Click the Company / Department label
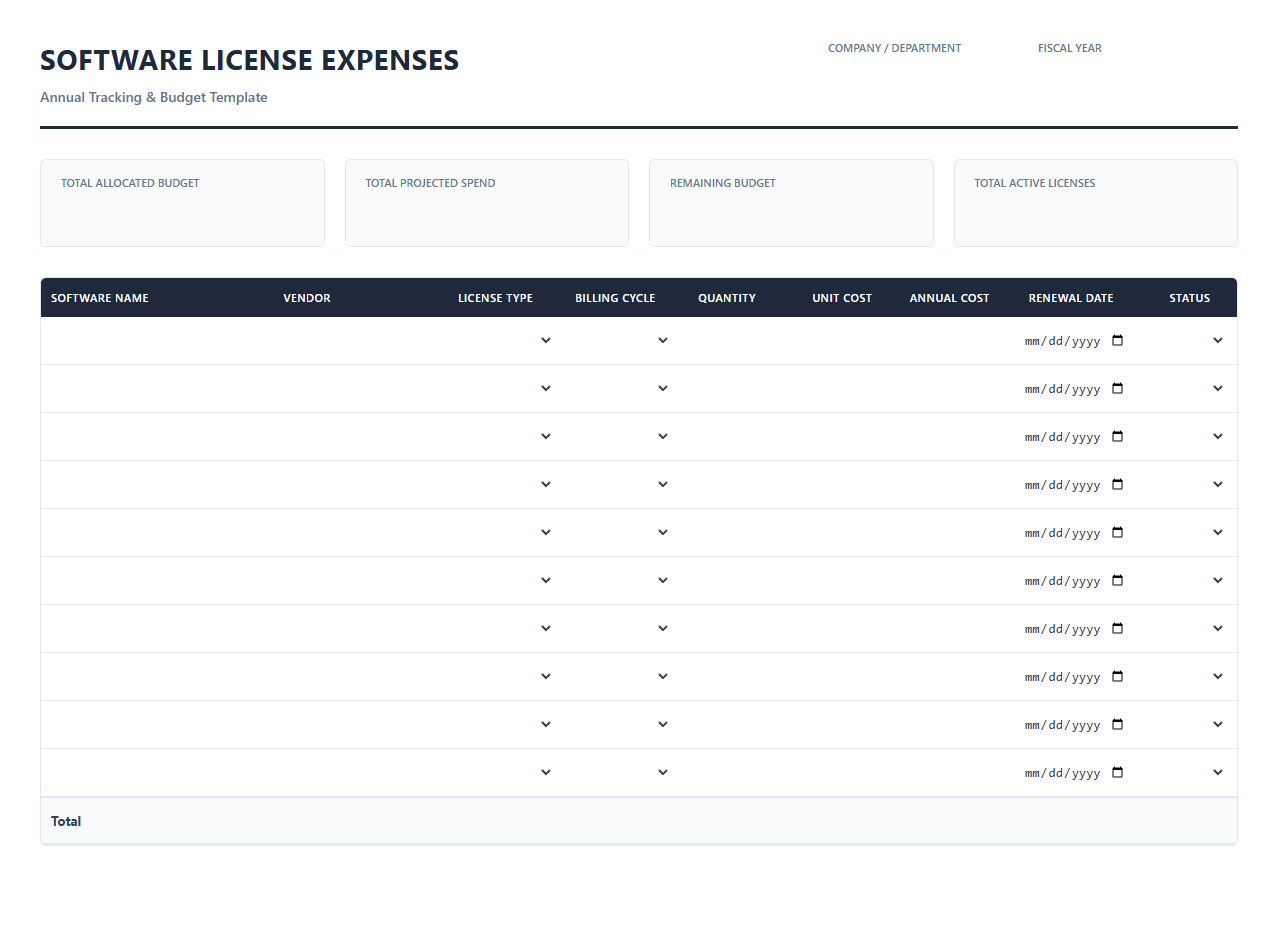 click(894, 48)
